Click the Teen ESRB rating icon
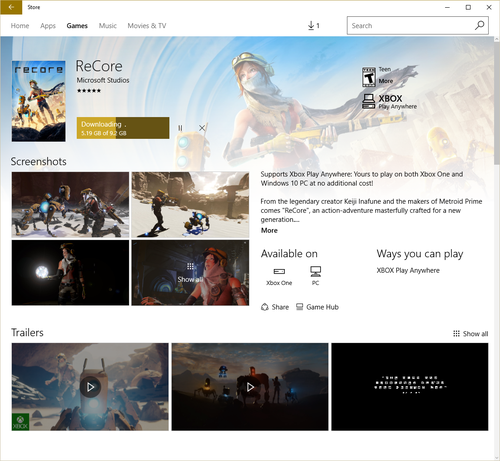Viewport: 500px width, 461px height. pyautogui.click(x=369, y=77)
